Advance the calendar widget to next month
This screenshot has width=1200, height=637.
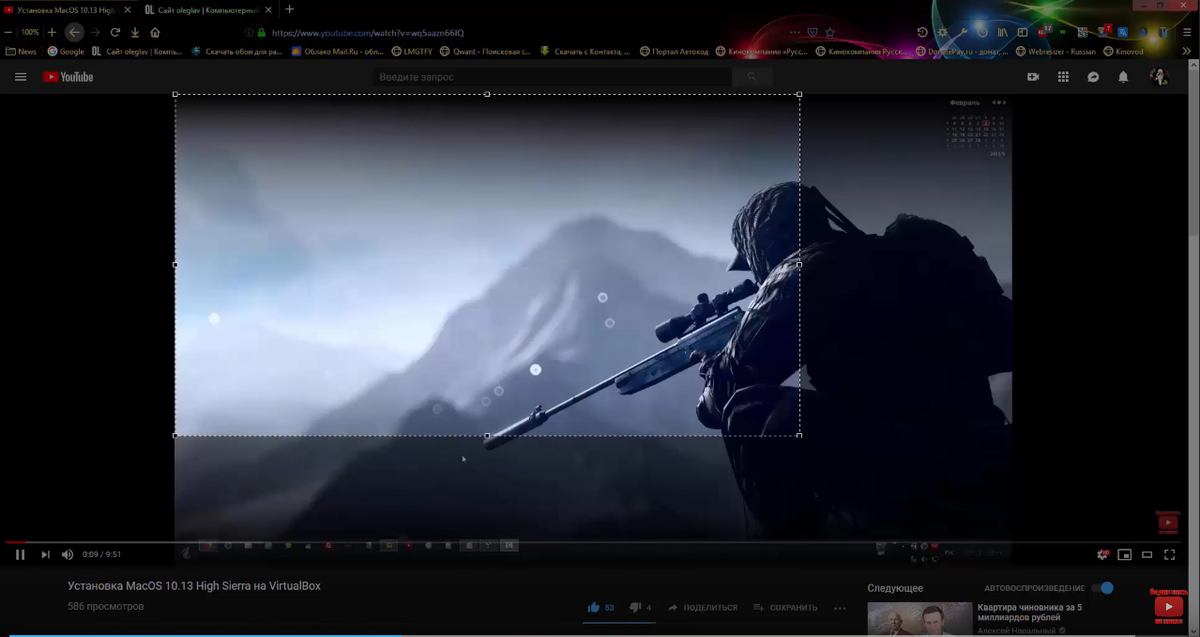point(1004,102)
